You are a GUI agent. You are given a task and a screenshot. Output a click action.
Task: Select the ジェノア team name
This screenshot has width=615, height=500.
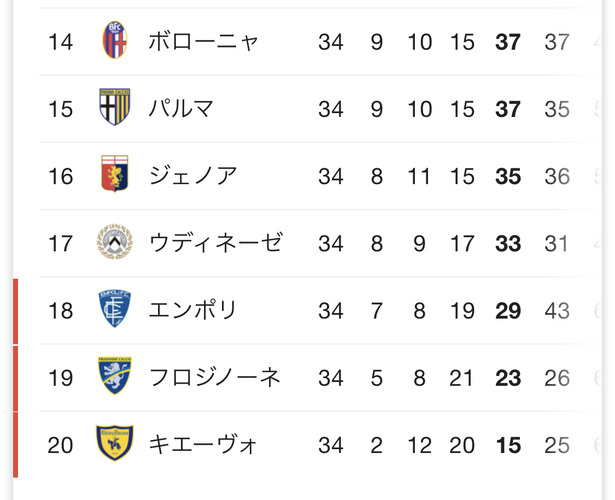pos(193,176)
